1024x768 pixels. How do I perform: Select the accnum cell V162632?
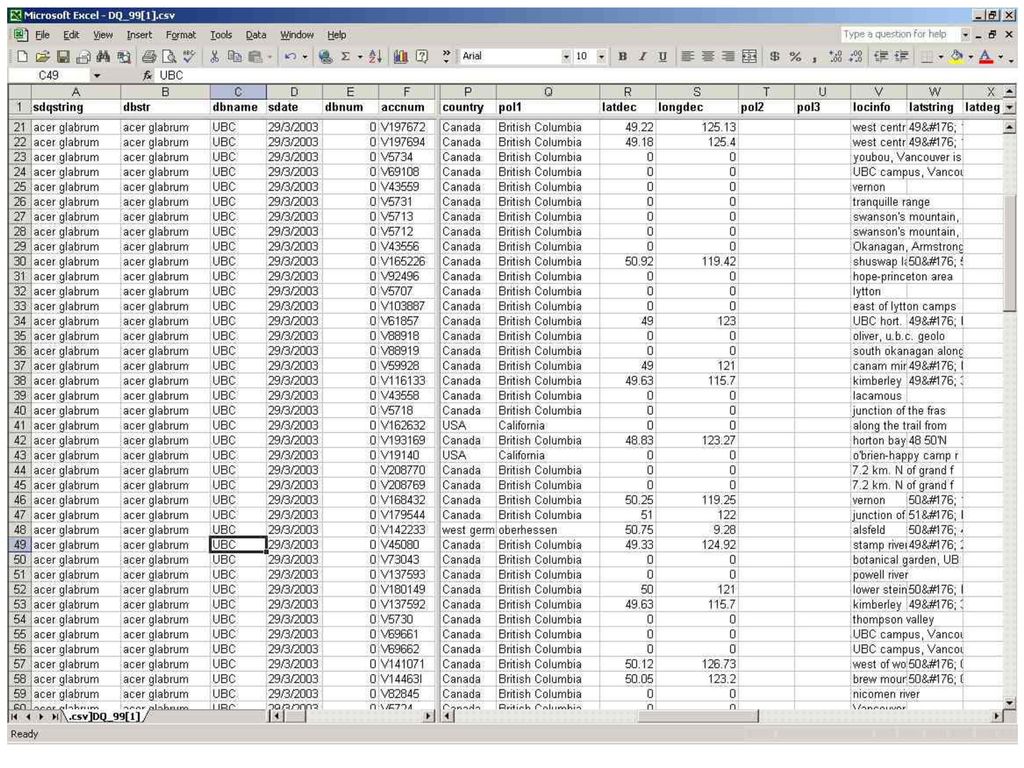pos(406,426)
